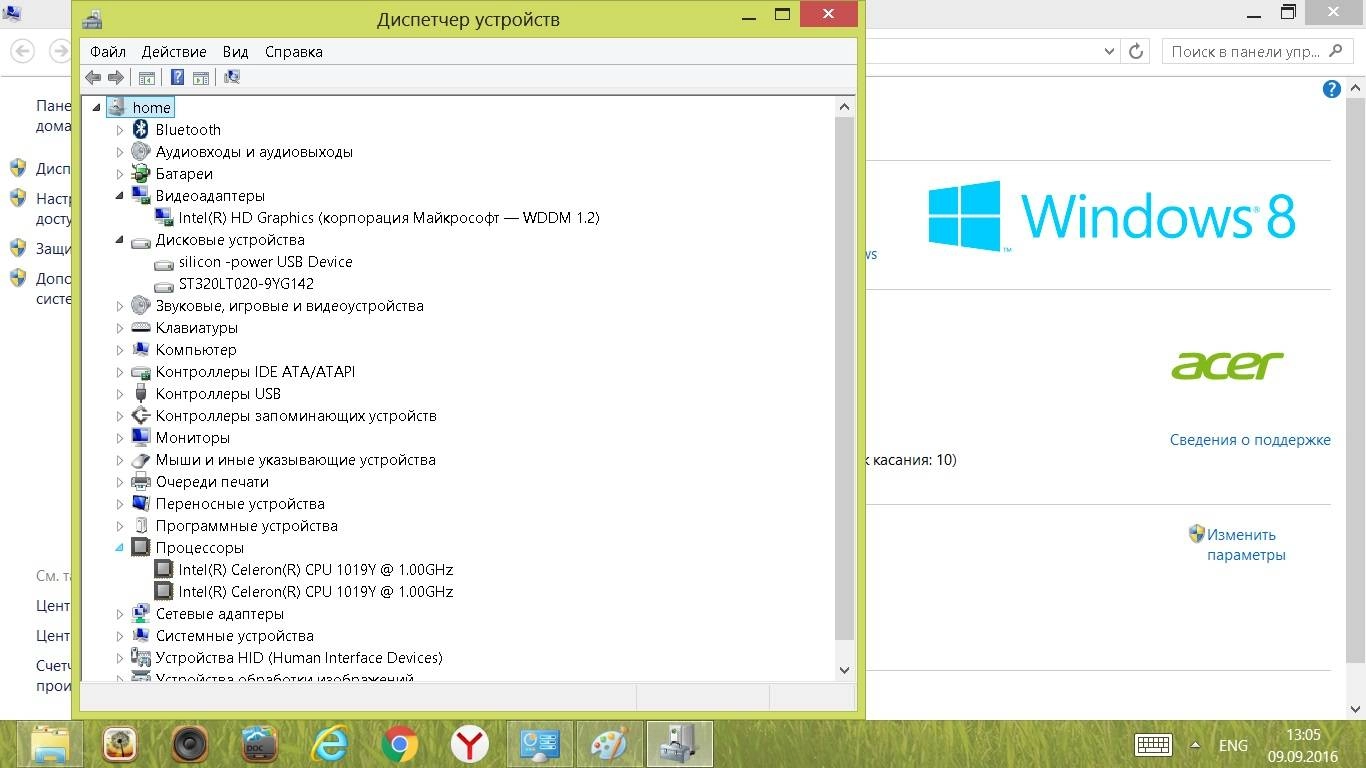
Task: Open the DOC app on the taskbar
Action: click(x=260, y=744)
